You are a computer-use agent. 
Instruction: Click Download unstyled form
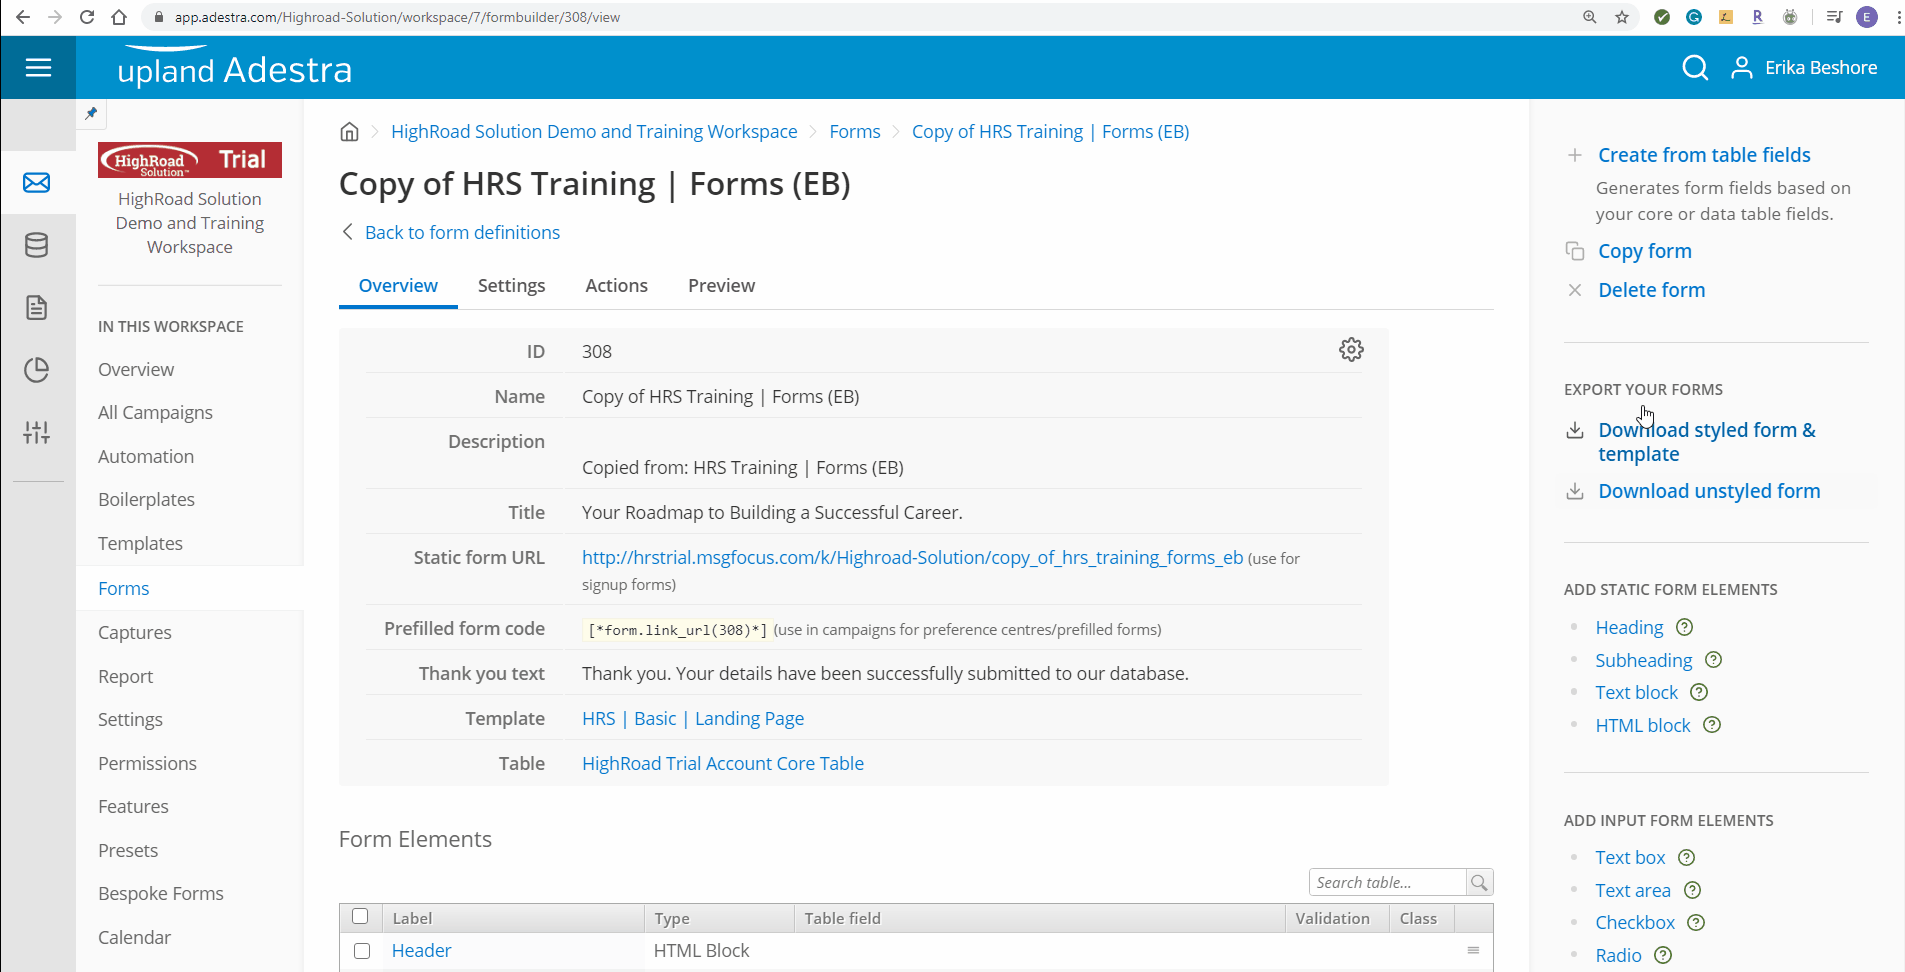1709,491
